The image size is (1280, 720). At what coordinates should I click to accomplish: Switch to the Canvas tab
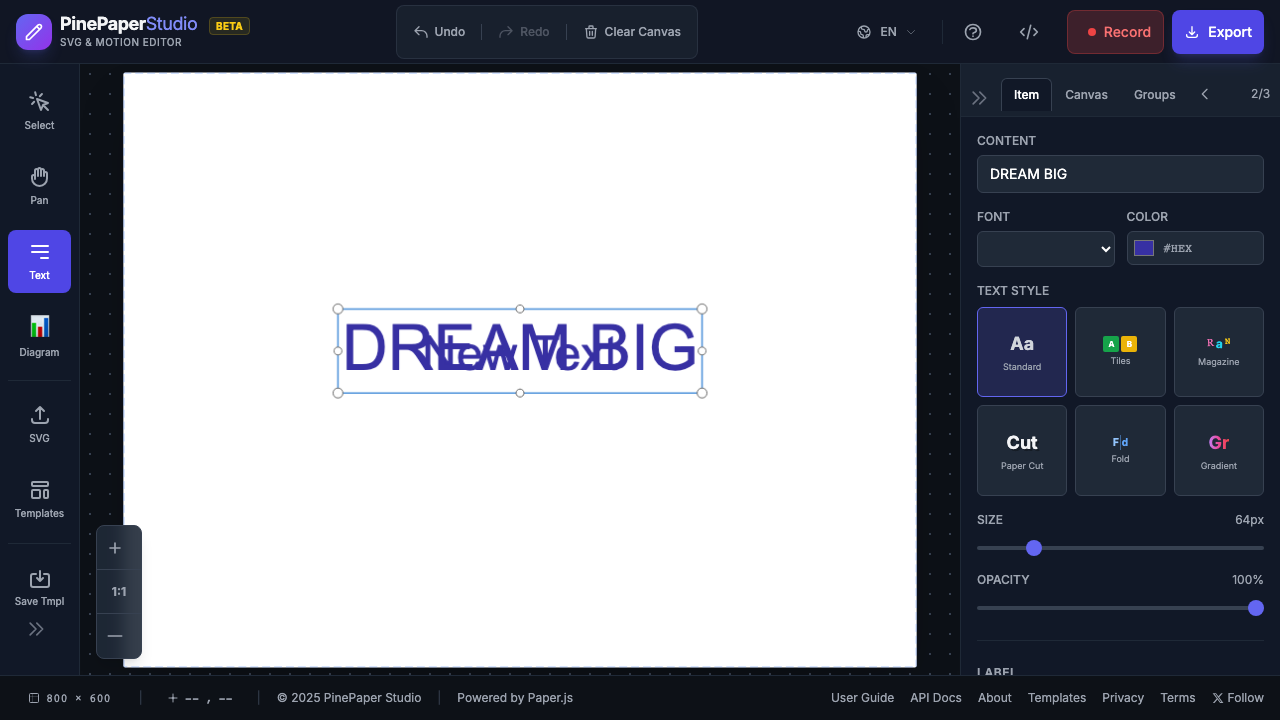click(1086, 94)
